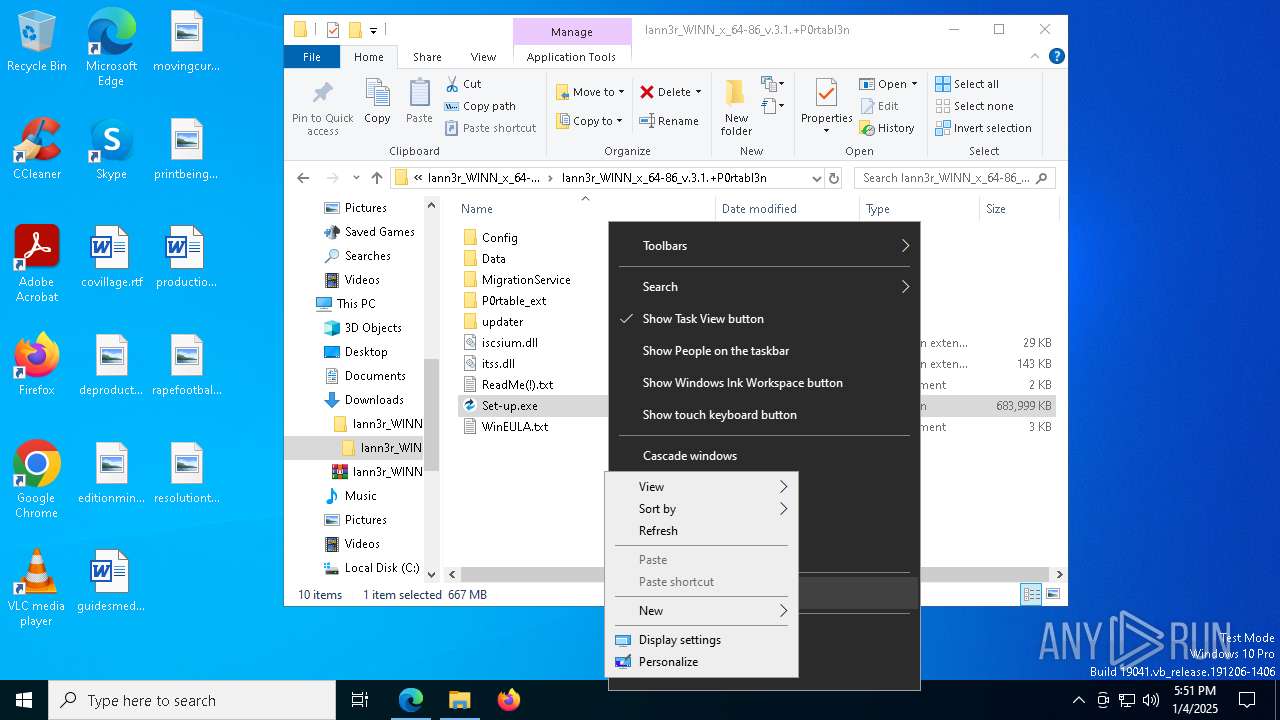1280x720 pixels.
Task: Open Application Tools tab
Action: pyautogui.click(x=571, y=57)
